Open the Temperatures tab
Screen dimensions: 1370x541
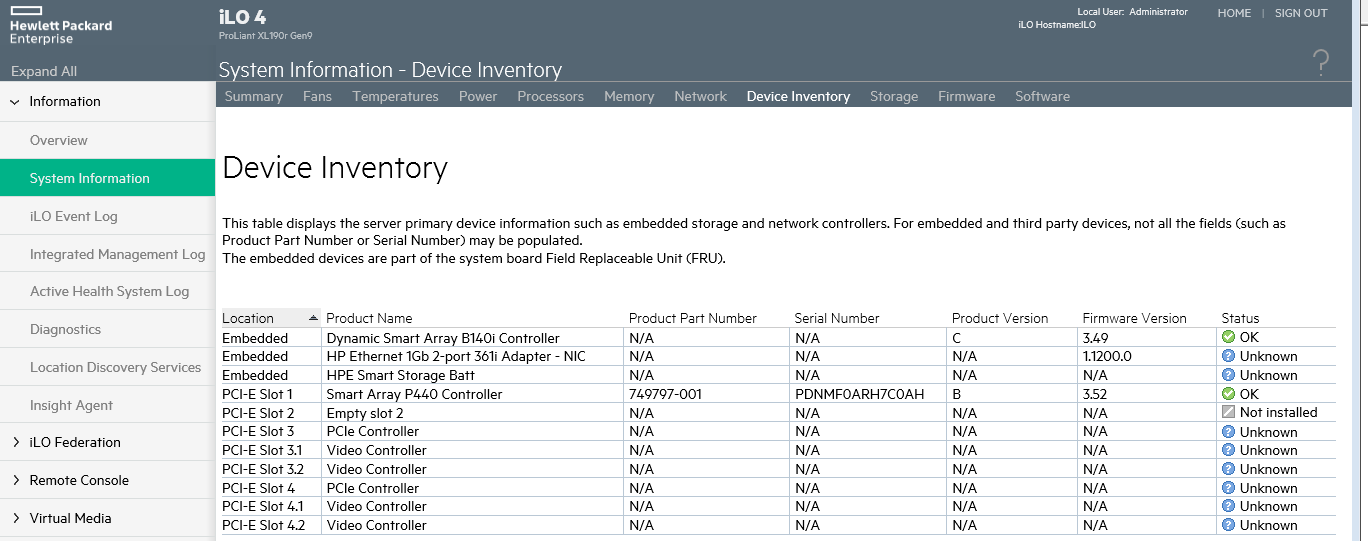395,96
